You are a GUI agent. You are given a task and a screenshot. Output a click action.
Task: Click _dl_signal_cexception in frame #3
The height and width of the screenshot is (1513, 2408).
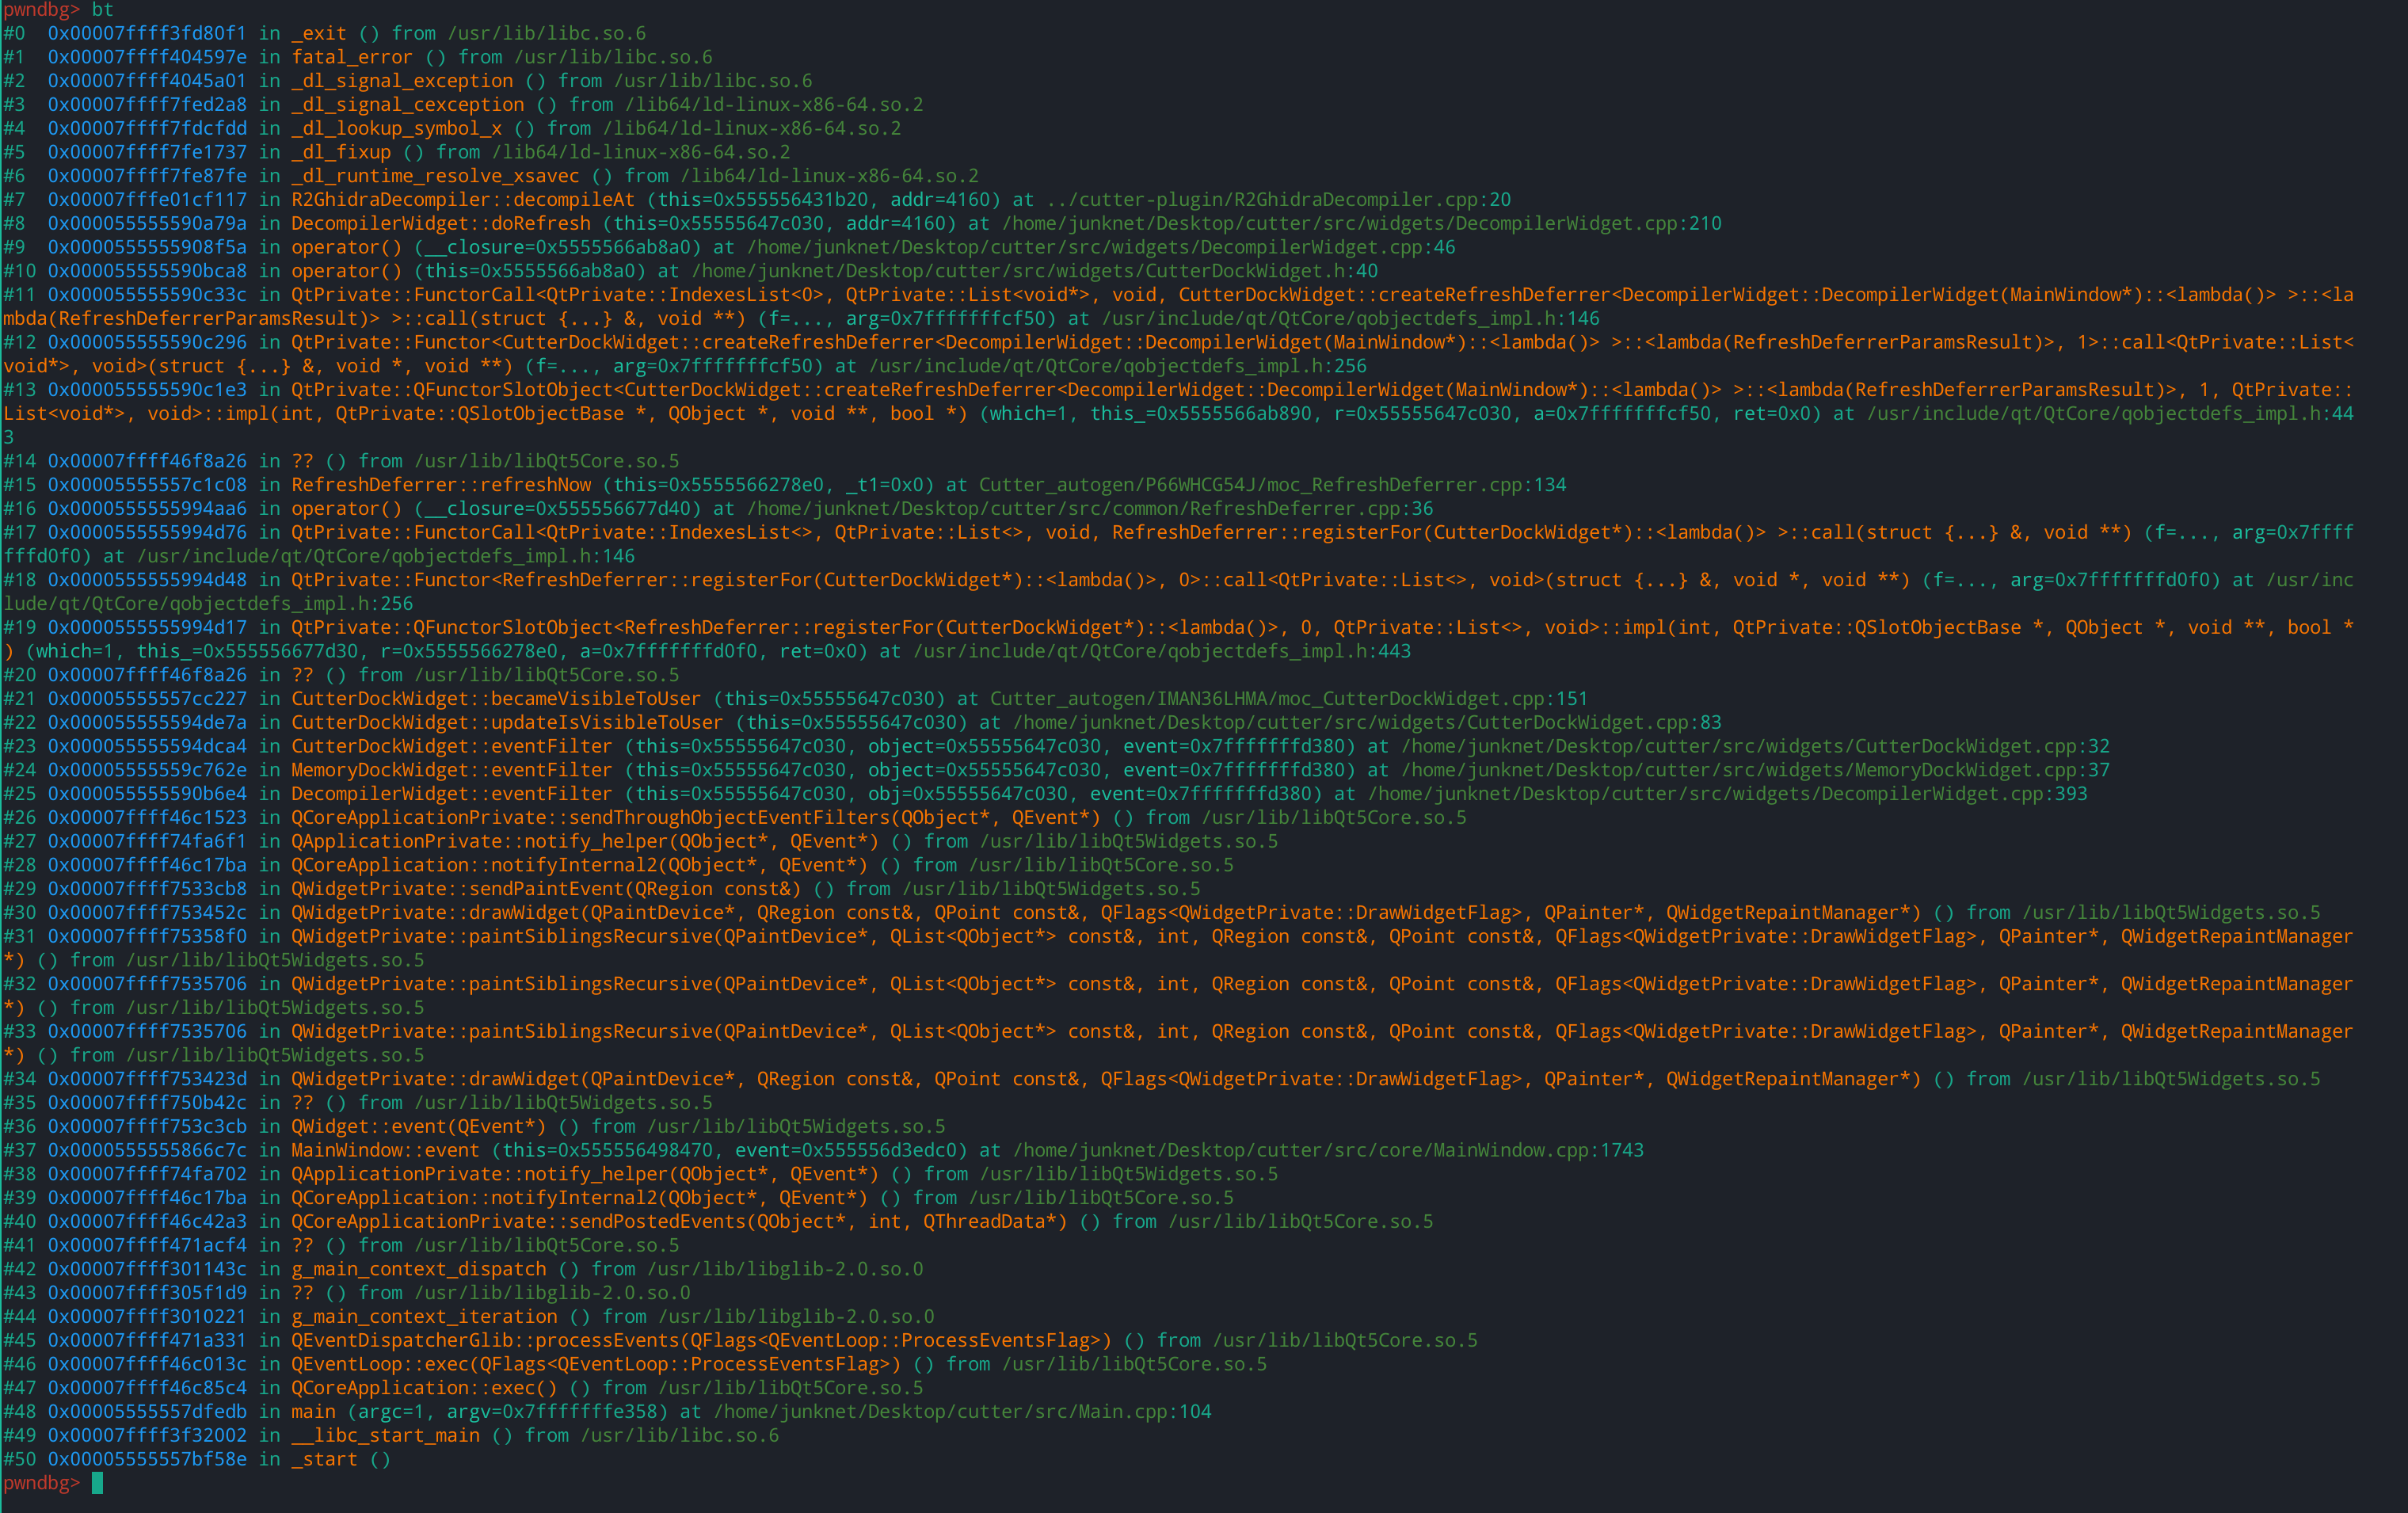[408, 105]
